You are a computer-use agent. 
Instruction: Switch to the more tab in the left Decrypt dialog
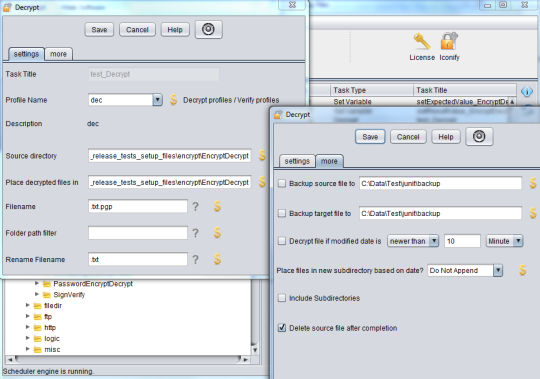pyautogui.click(x=59, y=54)
